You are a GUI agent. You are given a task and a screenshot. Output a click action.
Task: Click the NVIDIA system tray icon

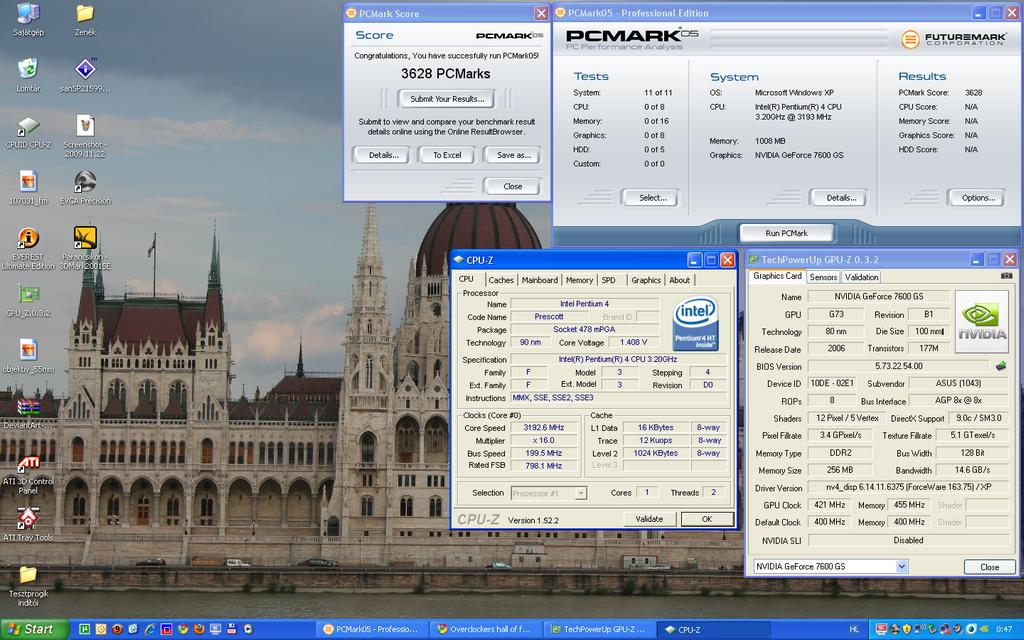tap(984, 628)
